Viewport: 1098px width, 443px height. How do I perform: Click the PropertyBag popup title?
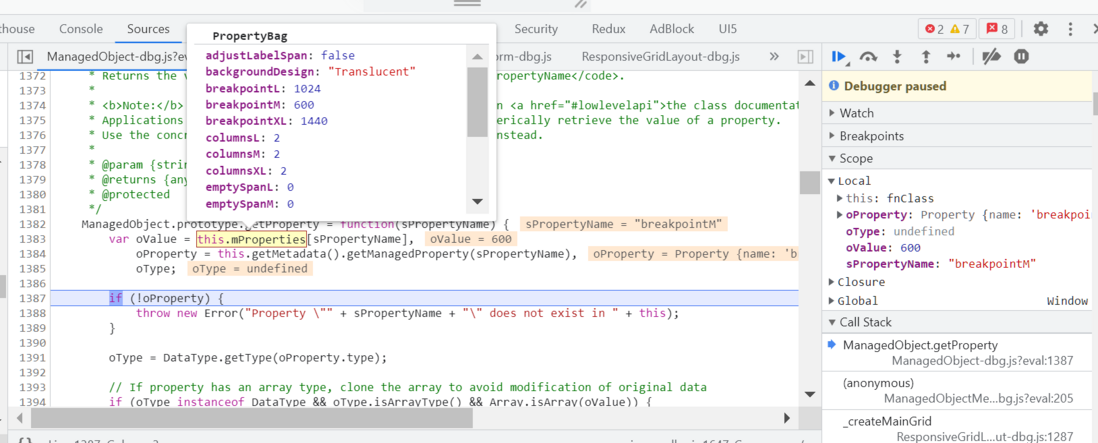(249, 36)
